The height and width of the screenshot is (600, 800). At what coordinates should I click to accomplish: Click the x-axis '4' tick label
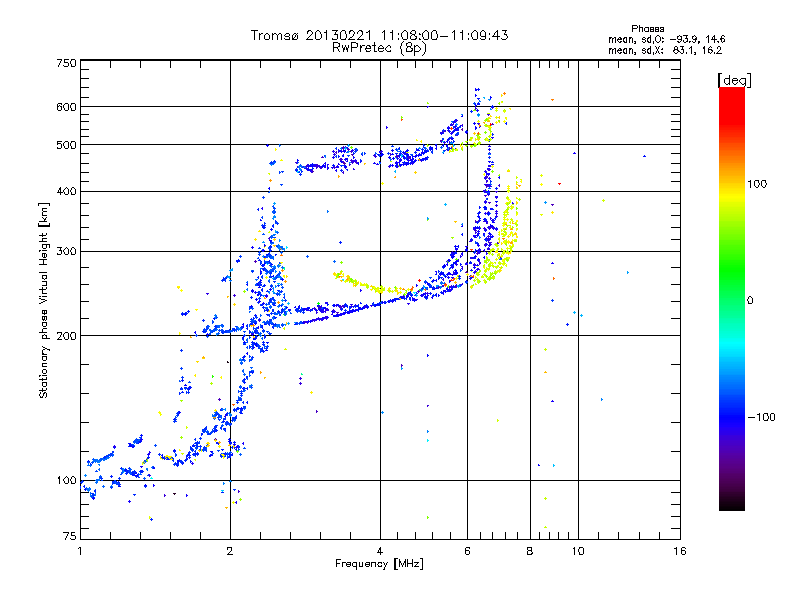tap(380, 551)
